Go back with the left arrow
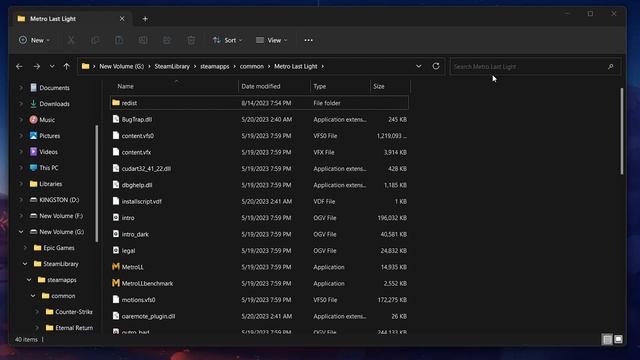 pos(19,66)
